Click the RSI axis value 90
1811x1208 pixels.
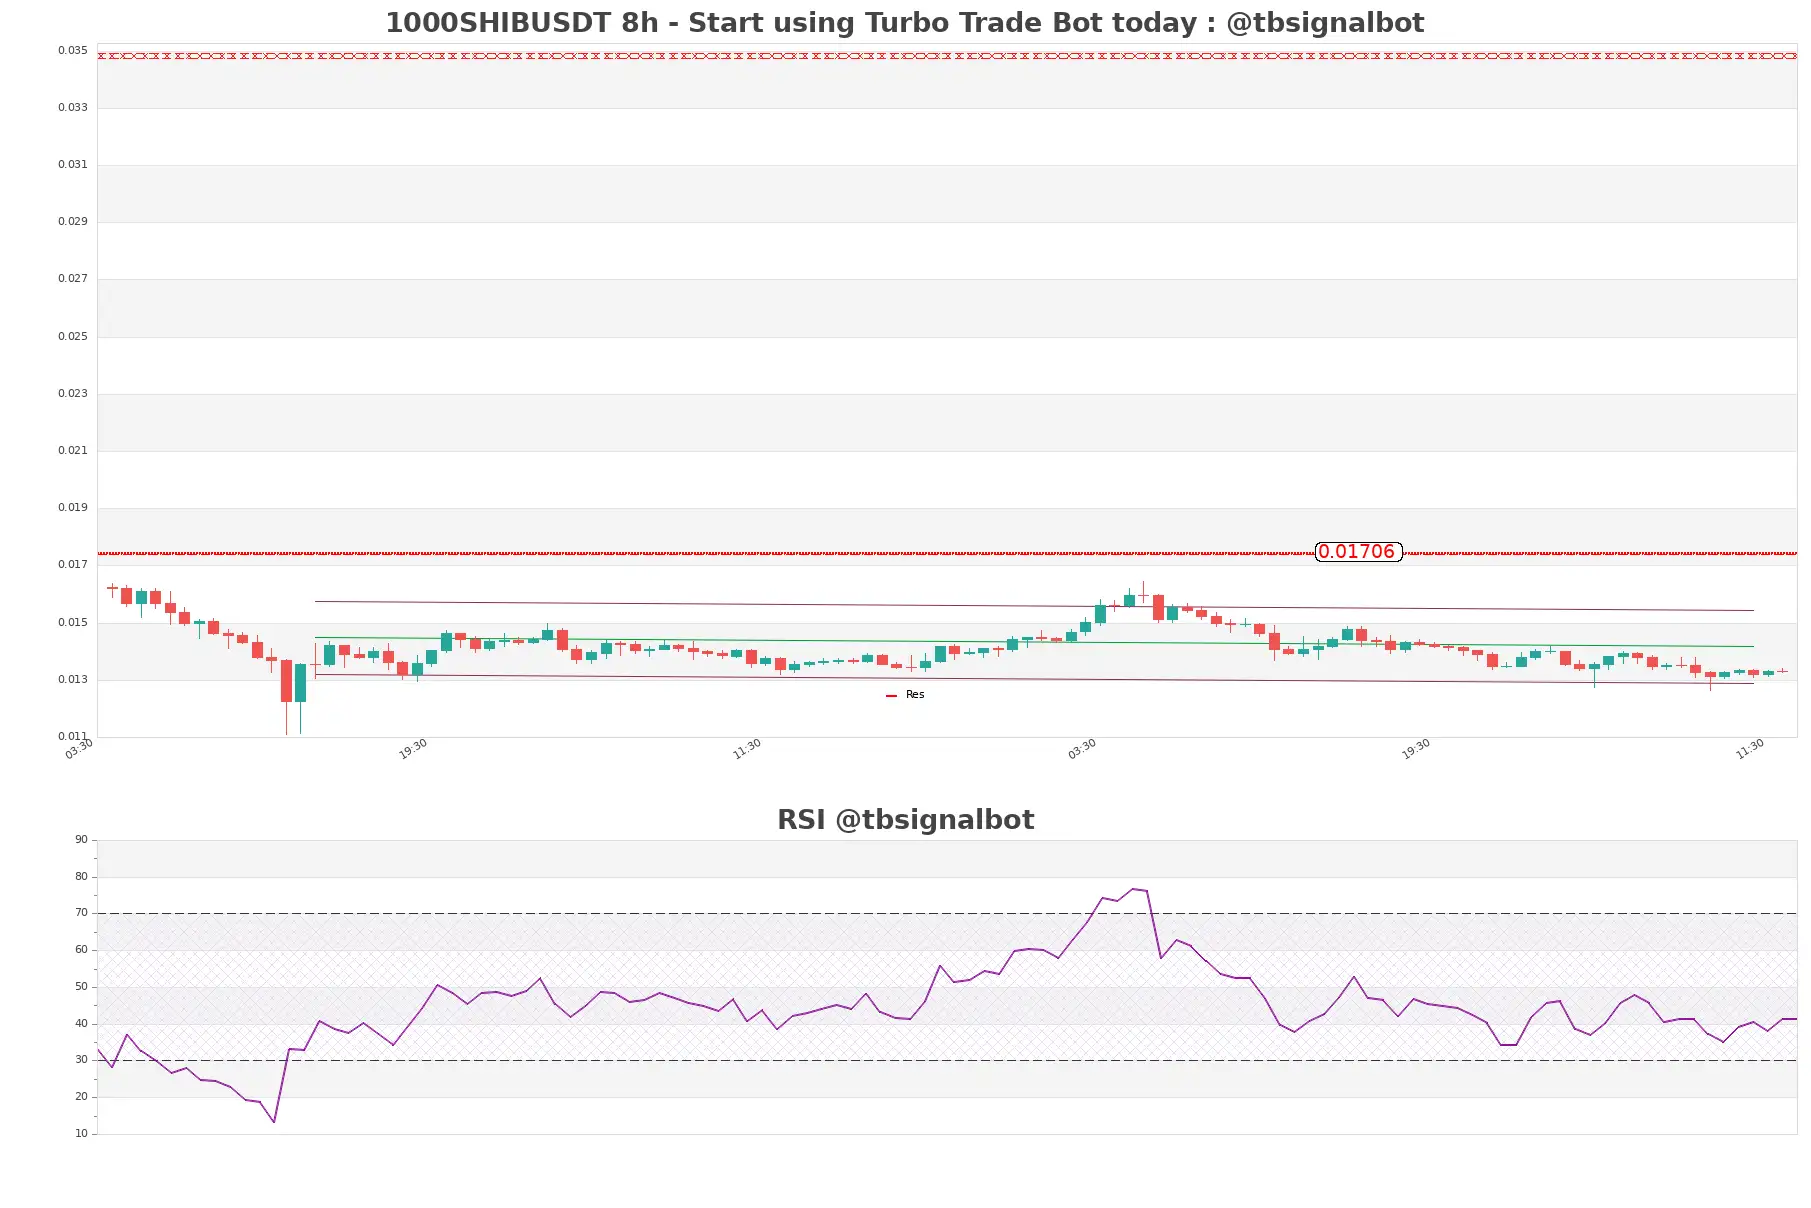point(81,840)
